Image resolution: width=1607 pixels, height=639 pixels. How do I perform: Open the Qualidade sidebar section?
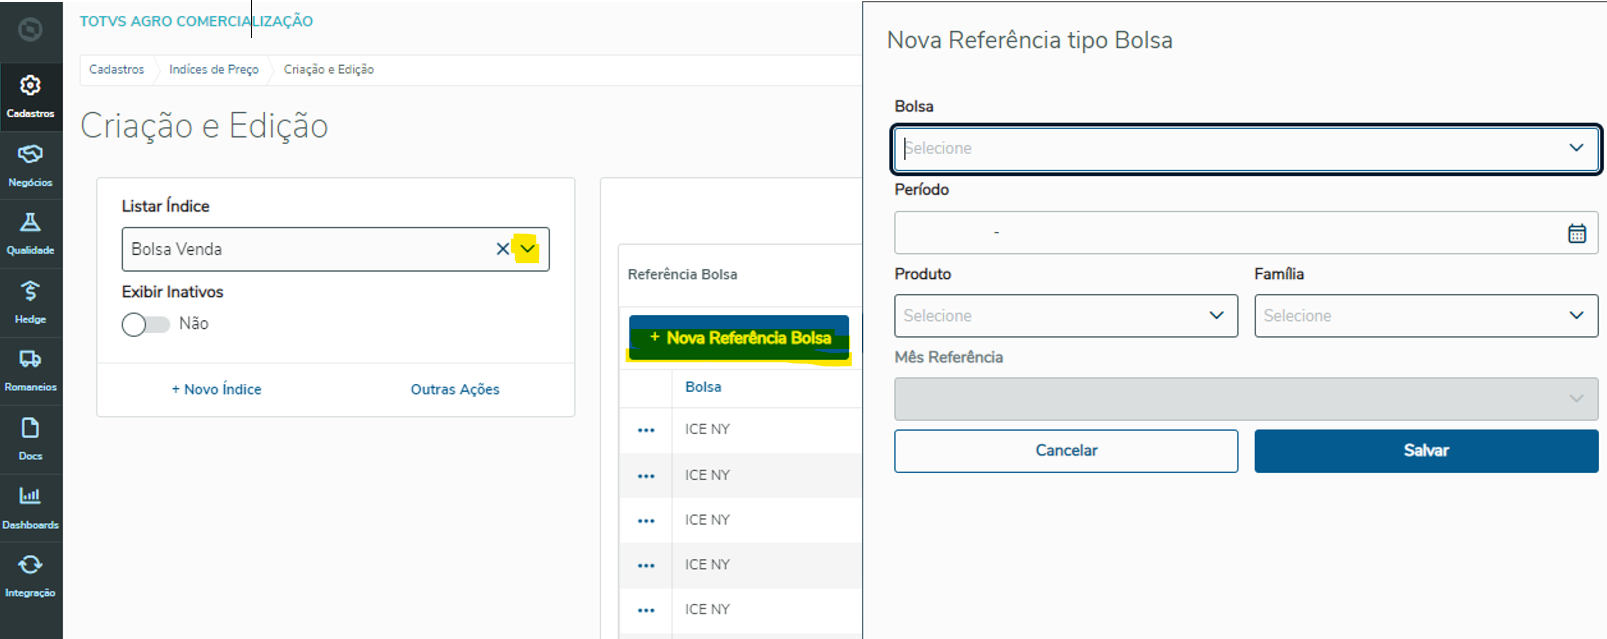click(31, 233)
